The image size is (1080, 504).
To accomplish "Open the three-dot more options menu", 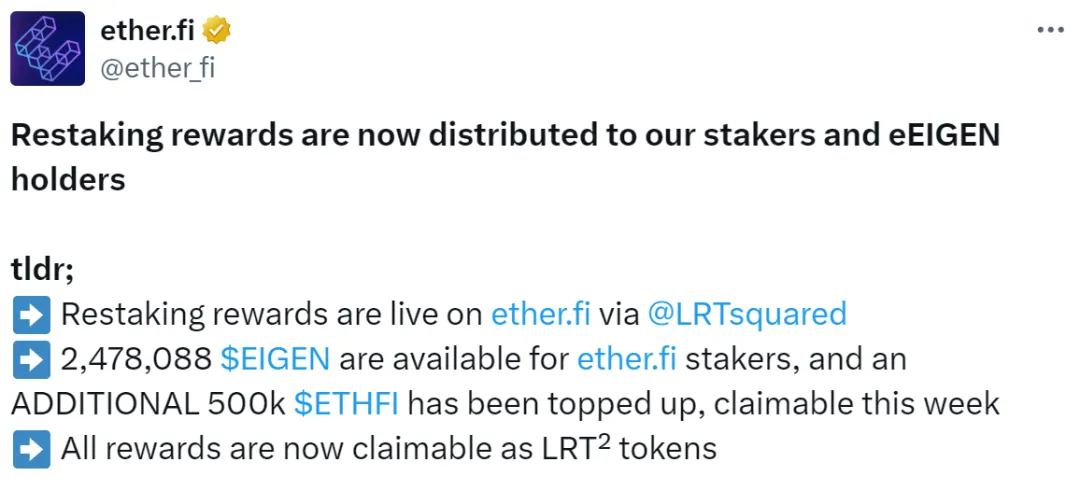I will point(1050,30).
